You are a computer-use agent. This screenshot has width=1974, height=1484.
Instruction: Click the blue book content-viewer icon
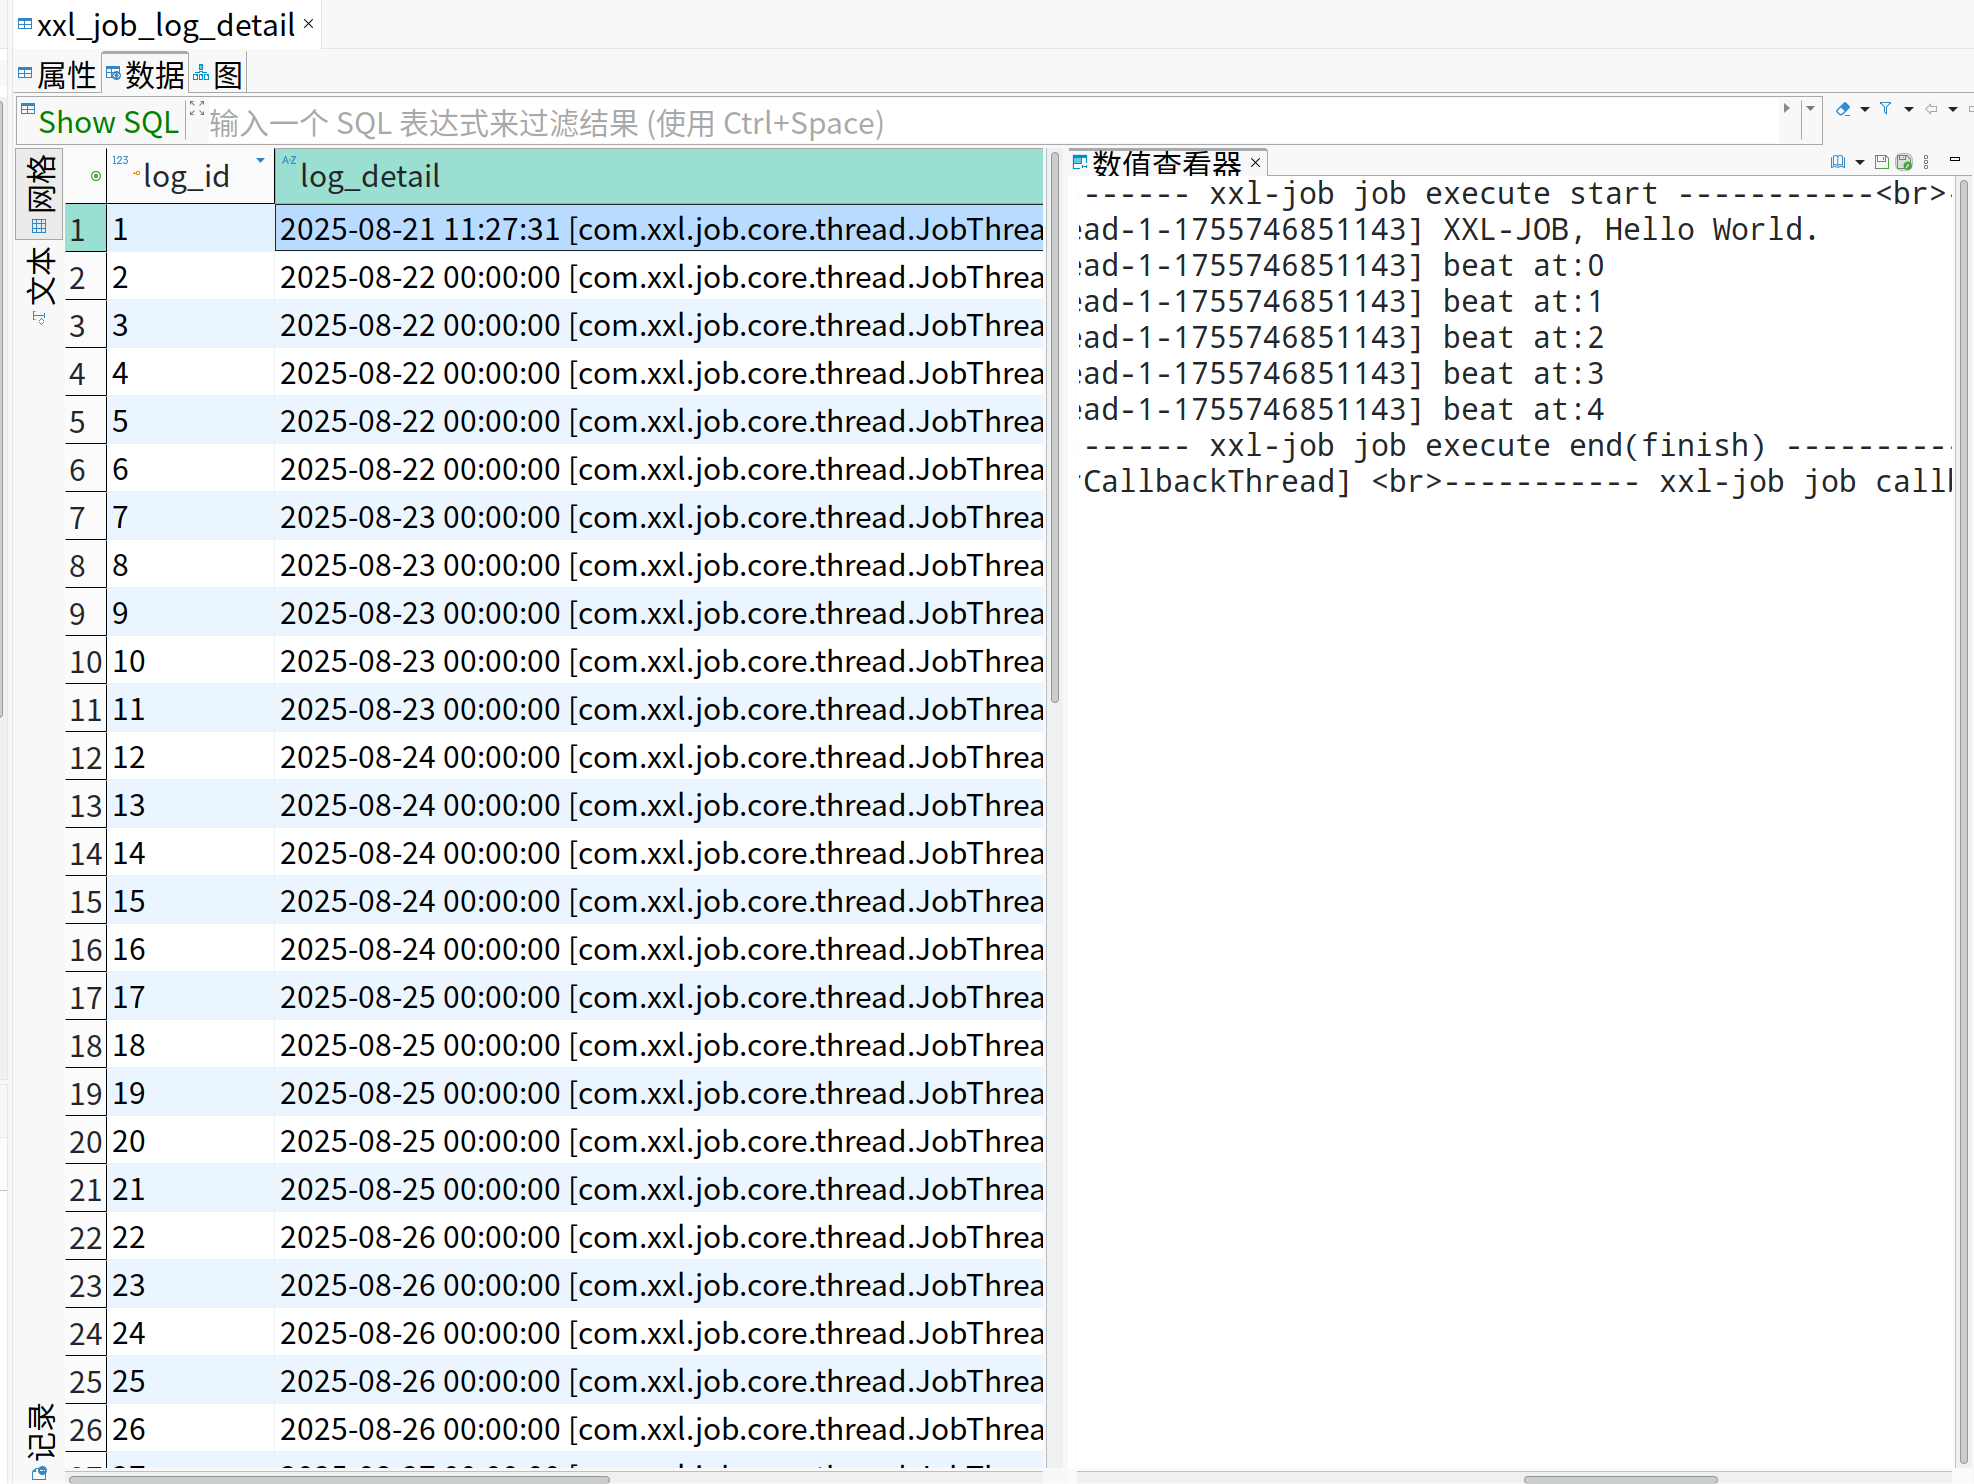tap(1838, 162)
